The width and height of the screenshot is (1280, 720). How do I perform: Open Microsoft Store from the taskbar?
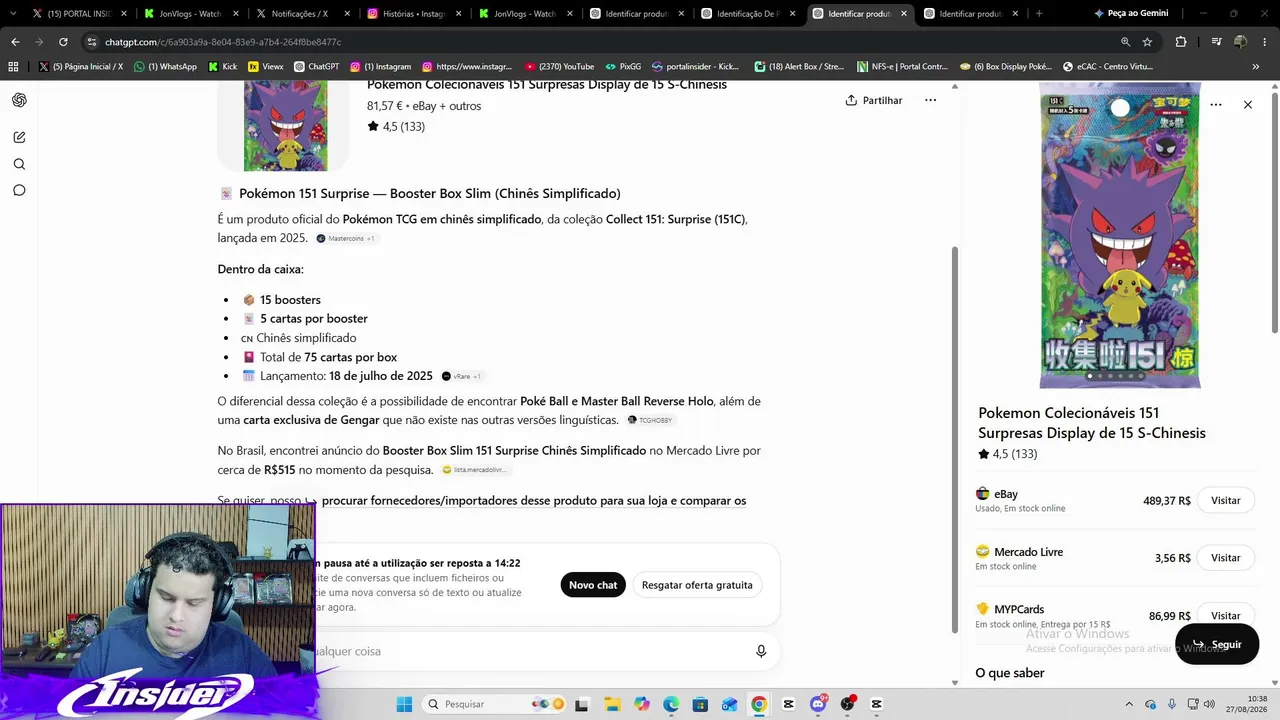click(700, 704)
